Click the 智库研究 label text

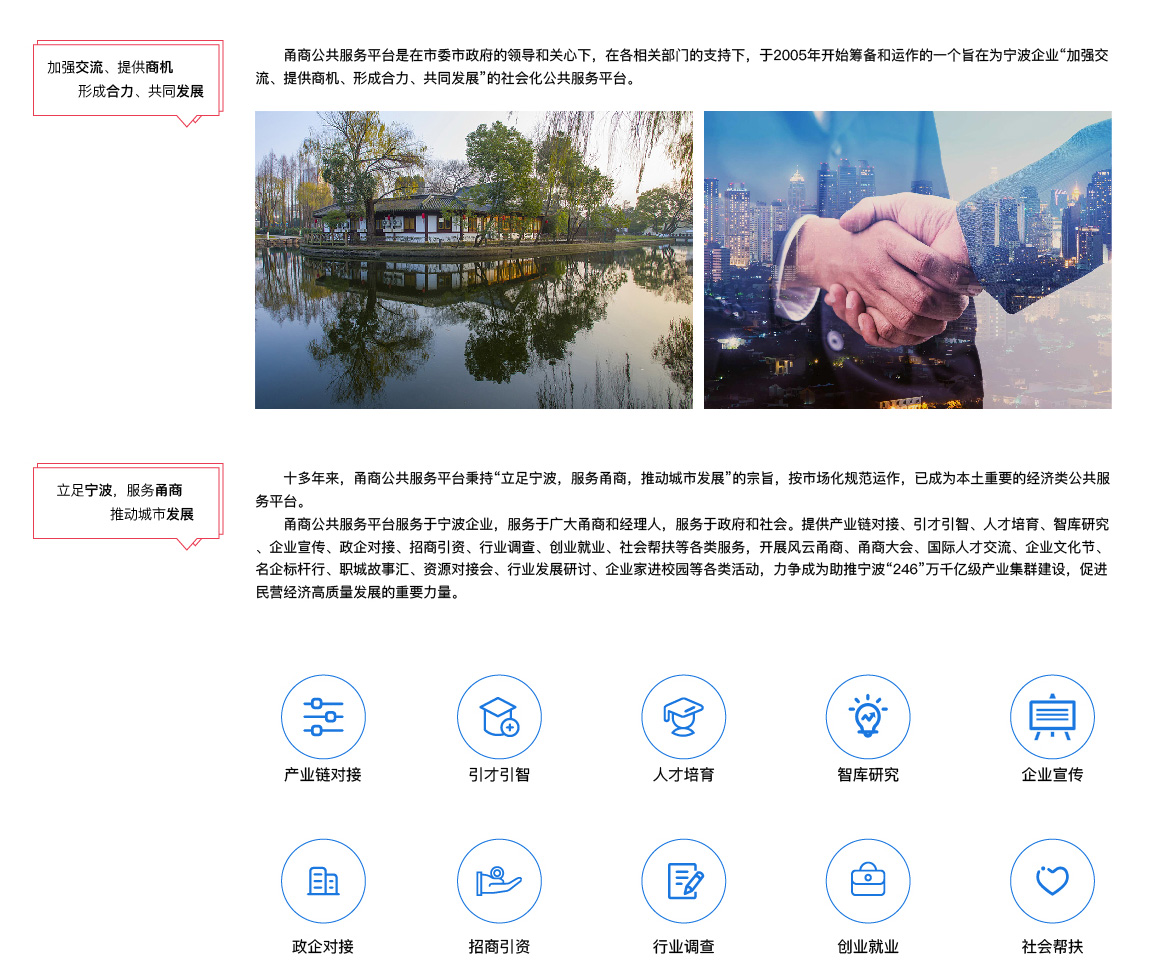[868, 774]
